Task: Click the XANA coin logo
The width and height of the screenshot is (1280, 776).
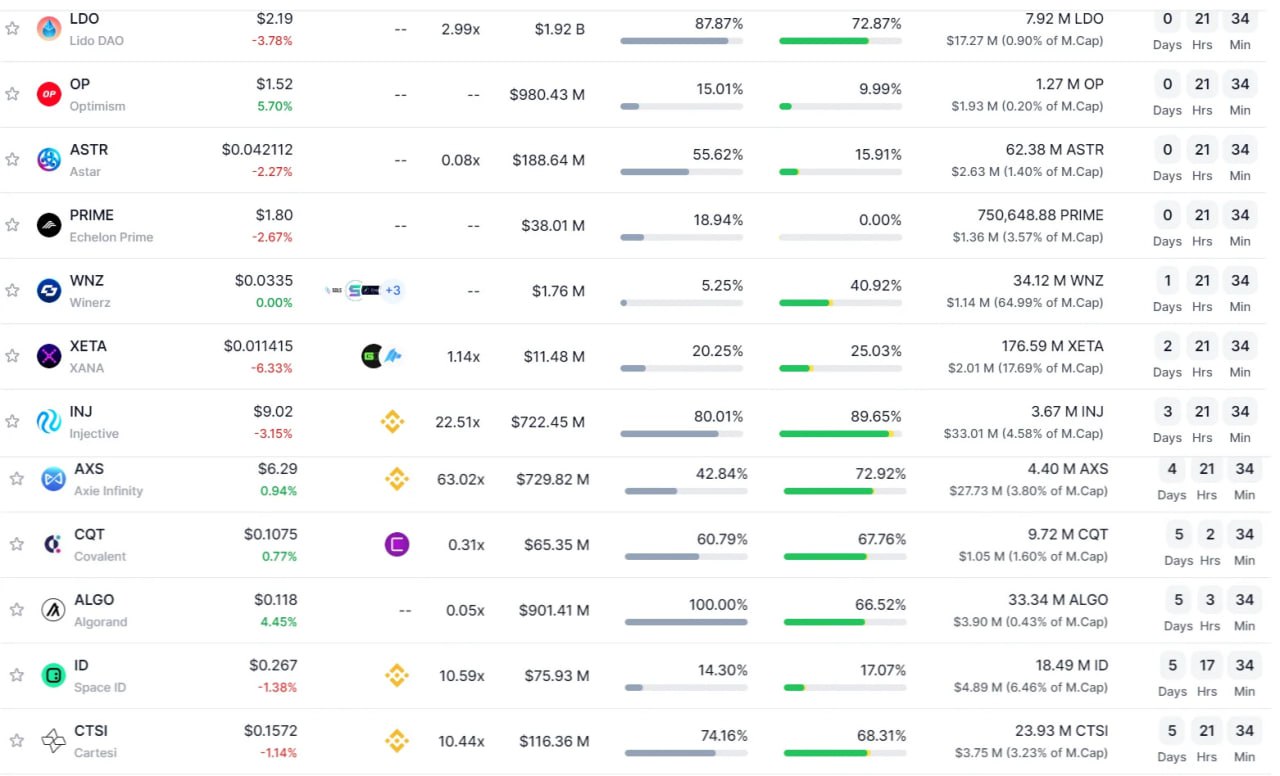Action: click(48, 356)
